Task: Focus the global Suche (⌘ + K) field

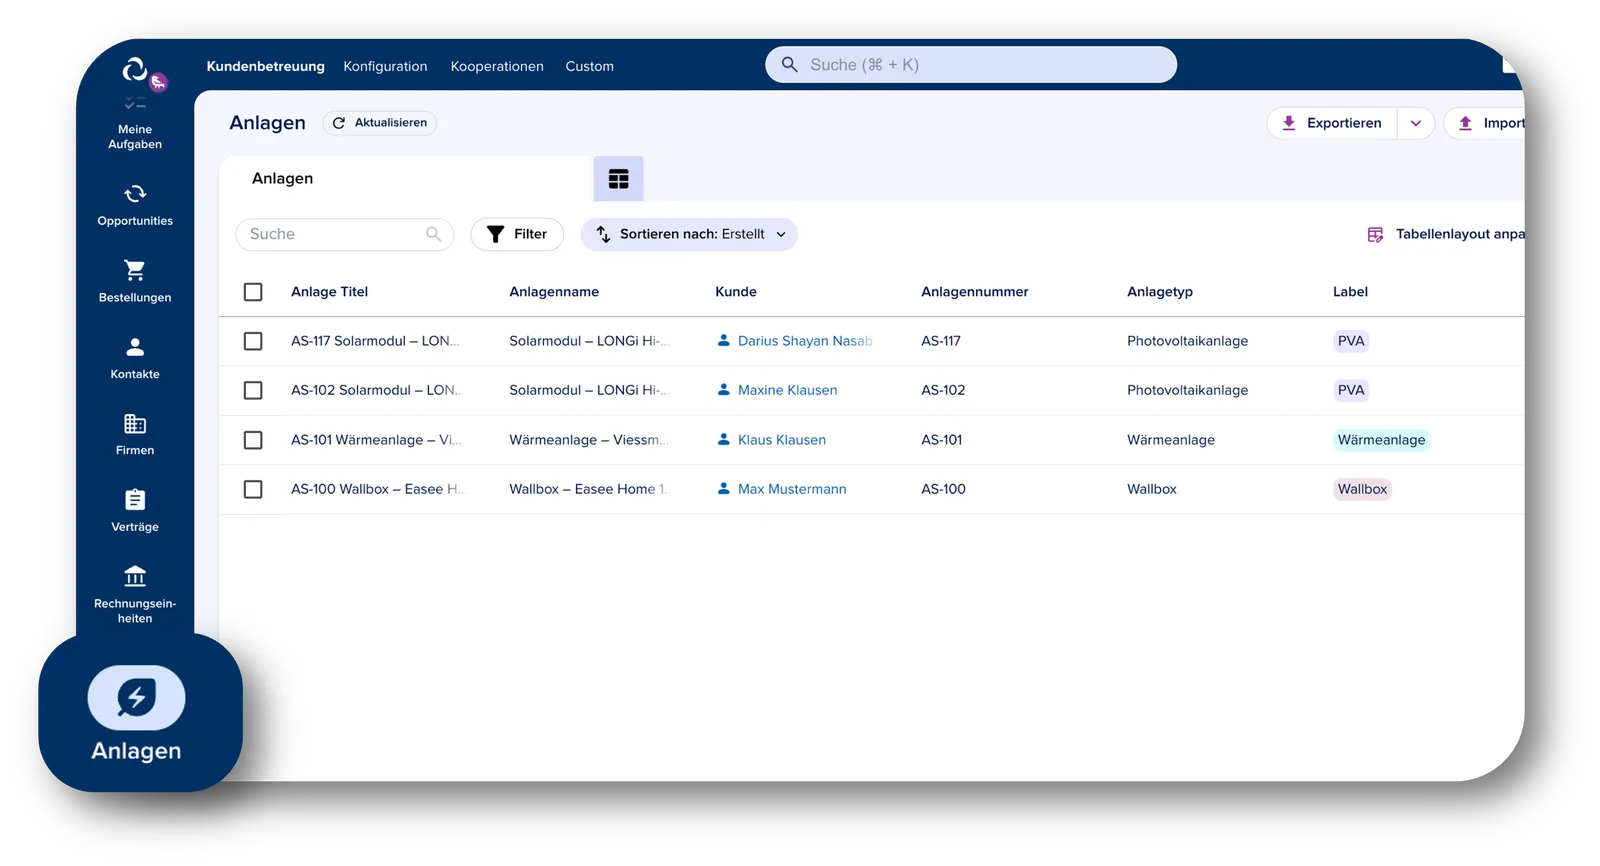Action: (971, 65)
